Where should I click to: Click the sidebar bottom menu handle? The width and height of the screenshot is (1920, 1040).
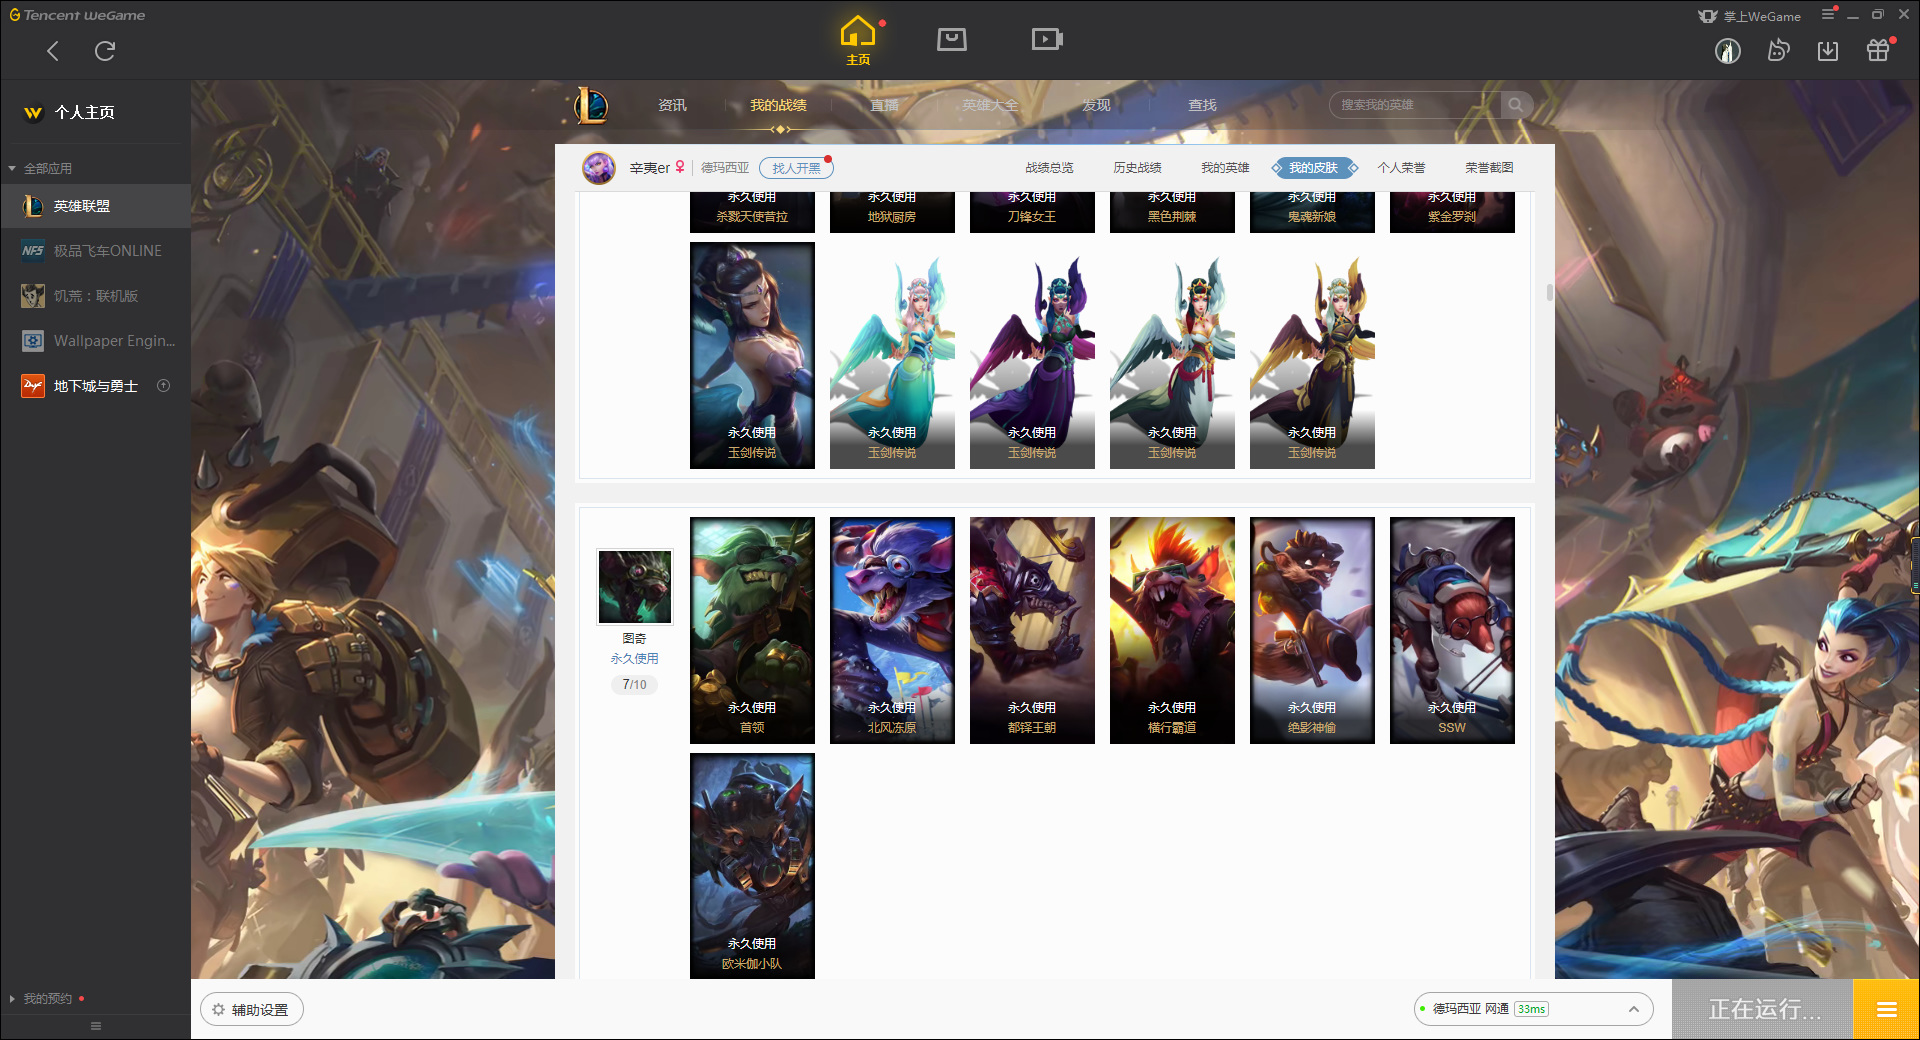[x=96, y=1026]
